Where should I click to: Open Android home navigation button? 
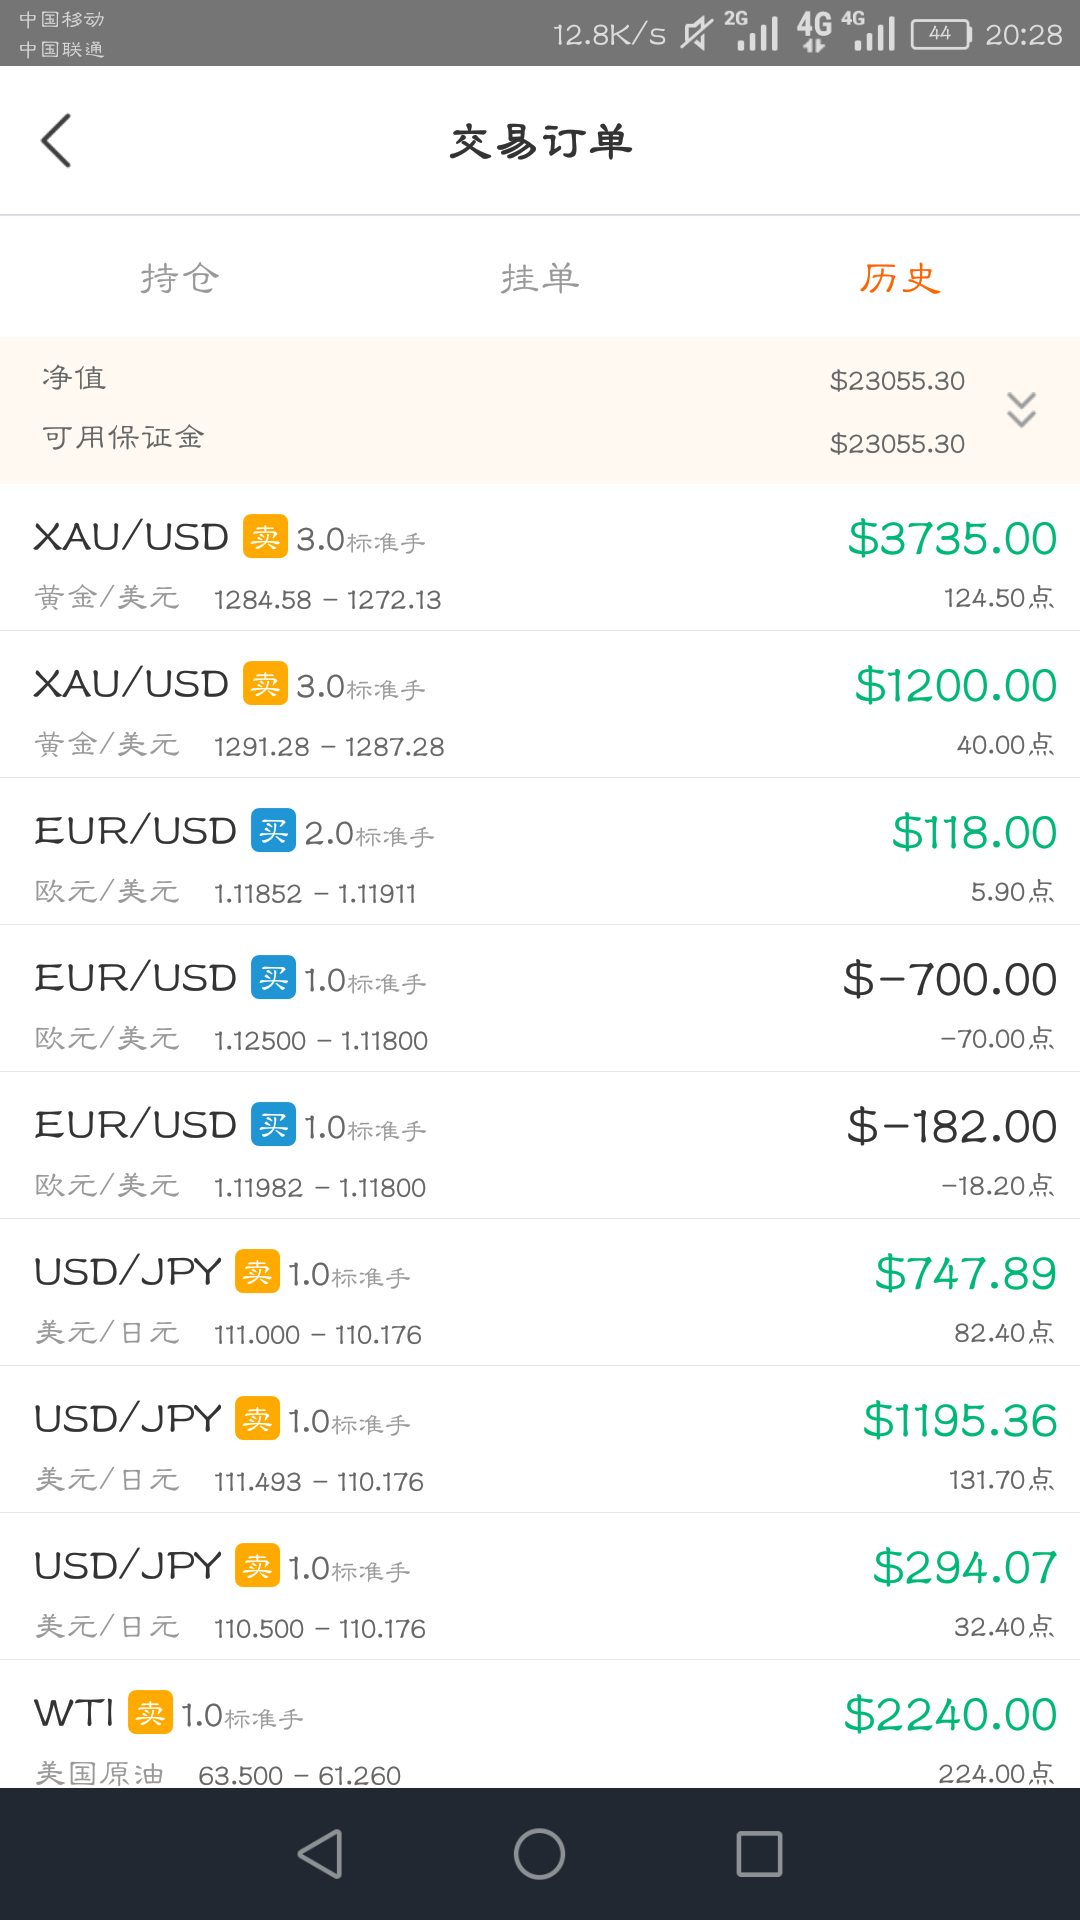point(539,1854)
